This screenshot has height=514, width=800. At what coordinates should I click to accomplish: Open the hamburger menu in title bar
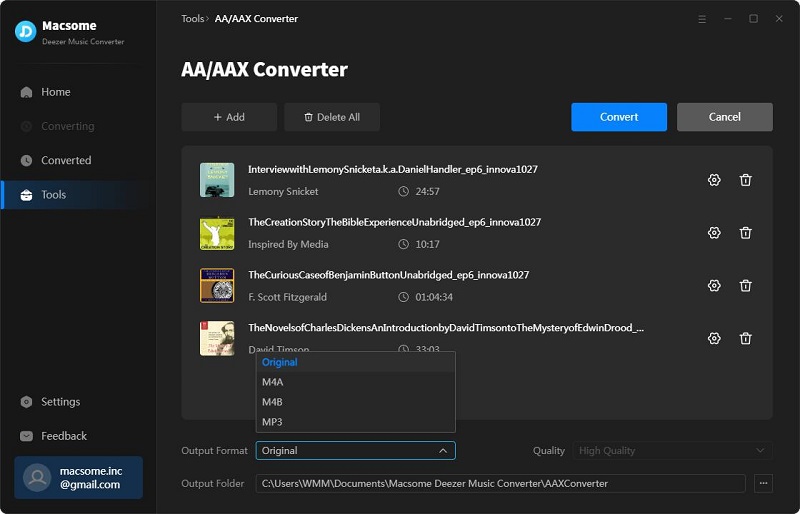point(702,19)
